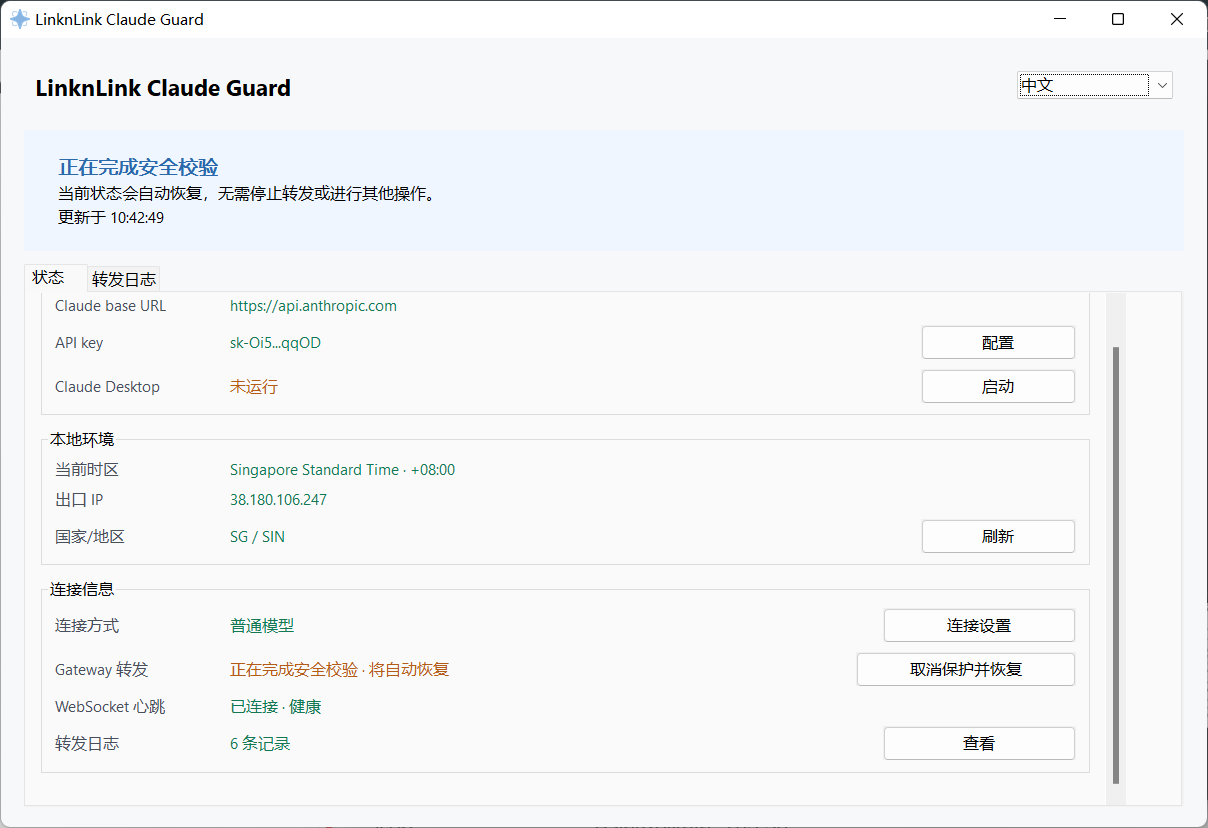Open the 中文 language dropdown
This screenshot has height=828, width=1208.
pyautogui.click(x=1095, y=85)
